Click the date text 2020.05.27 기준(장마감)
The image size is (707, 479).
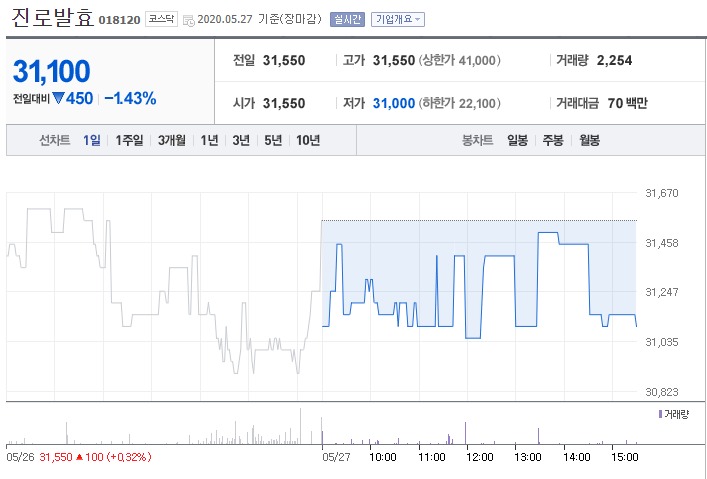coord(260,19)
